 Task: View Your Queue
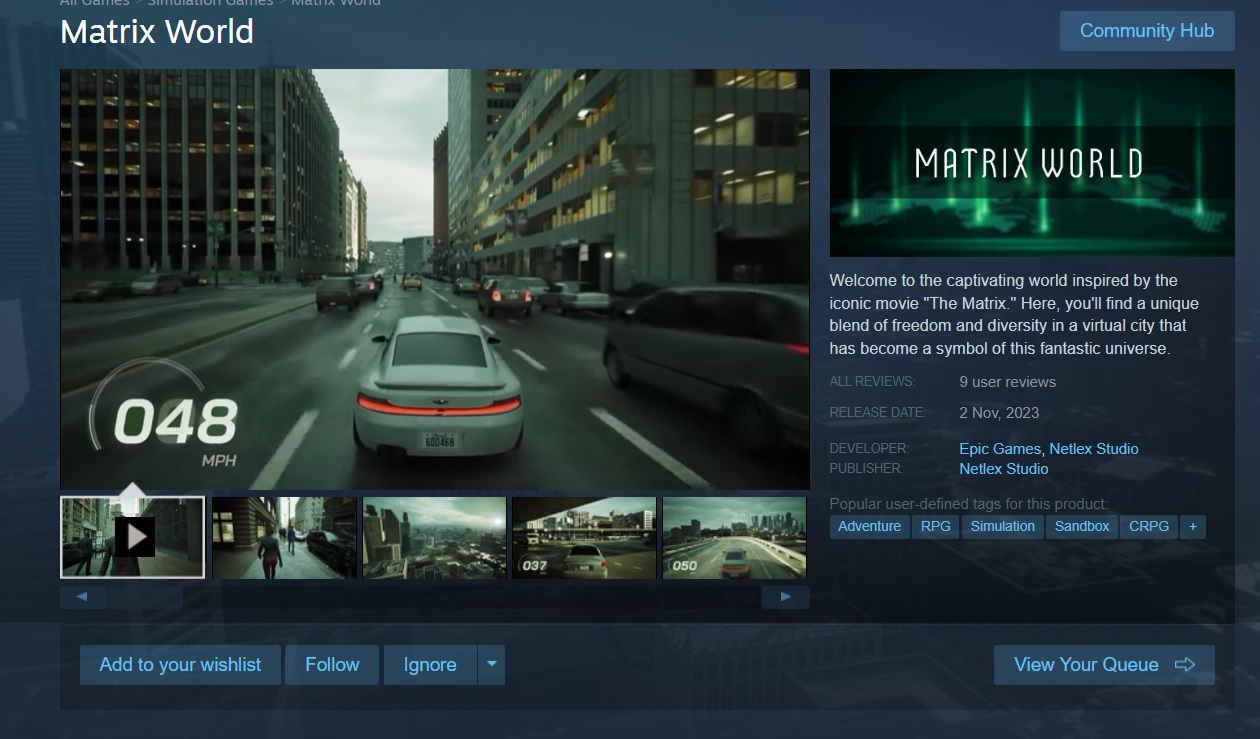point(1104,665)
